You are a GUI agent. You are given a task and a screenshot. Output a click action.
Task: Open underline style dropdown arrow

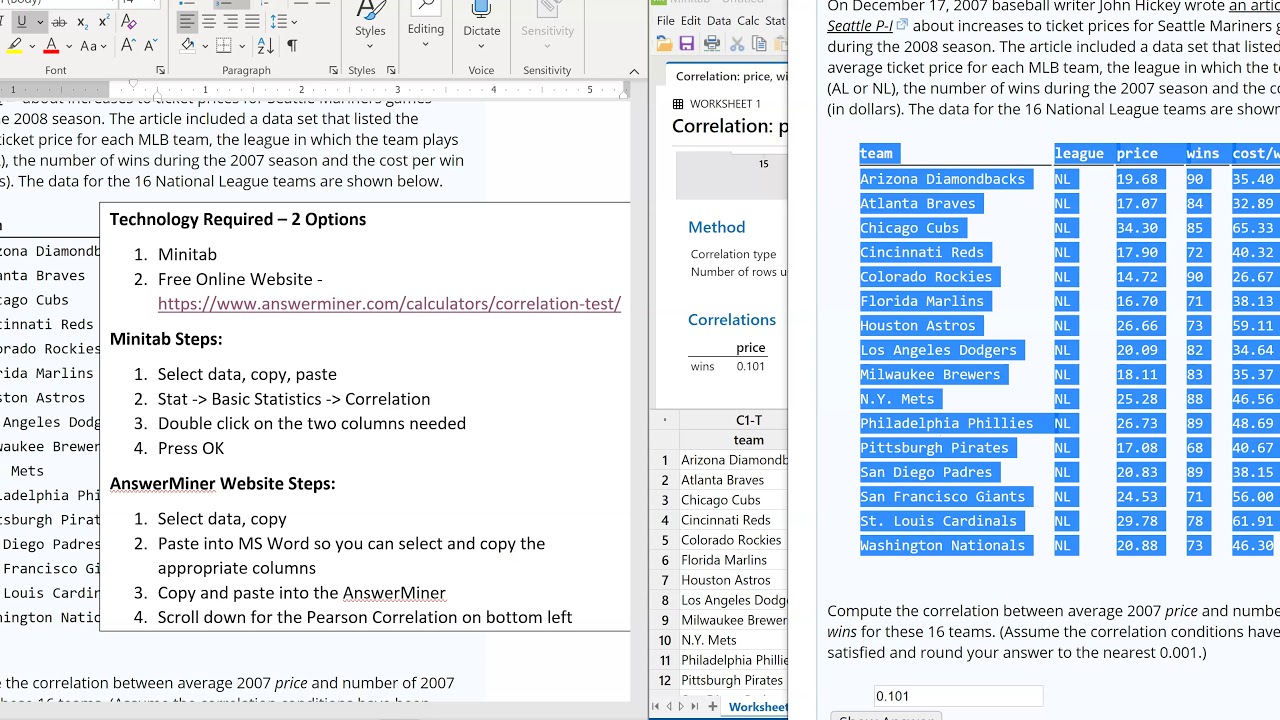point(39,21)
